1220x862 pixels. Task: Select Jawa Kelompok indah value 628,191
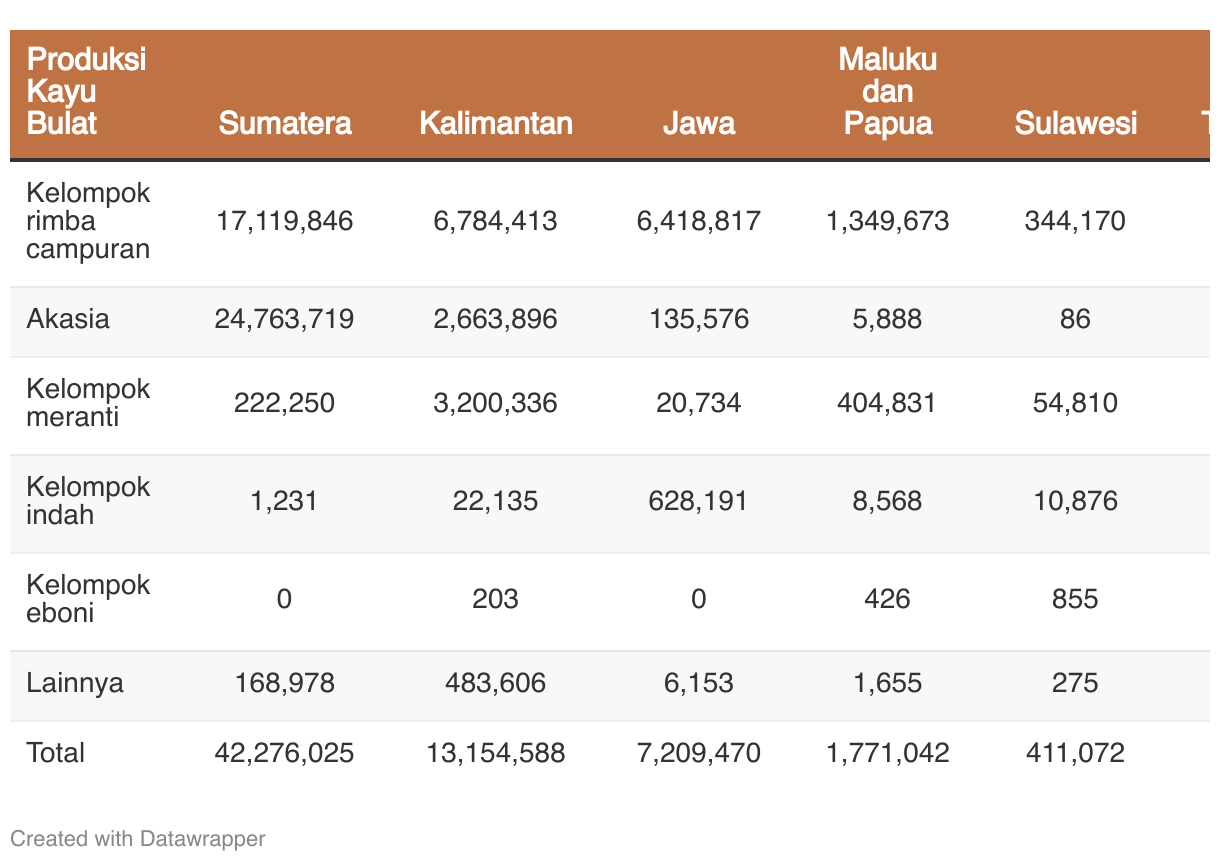(x=698, y=501)
